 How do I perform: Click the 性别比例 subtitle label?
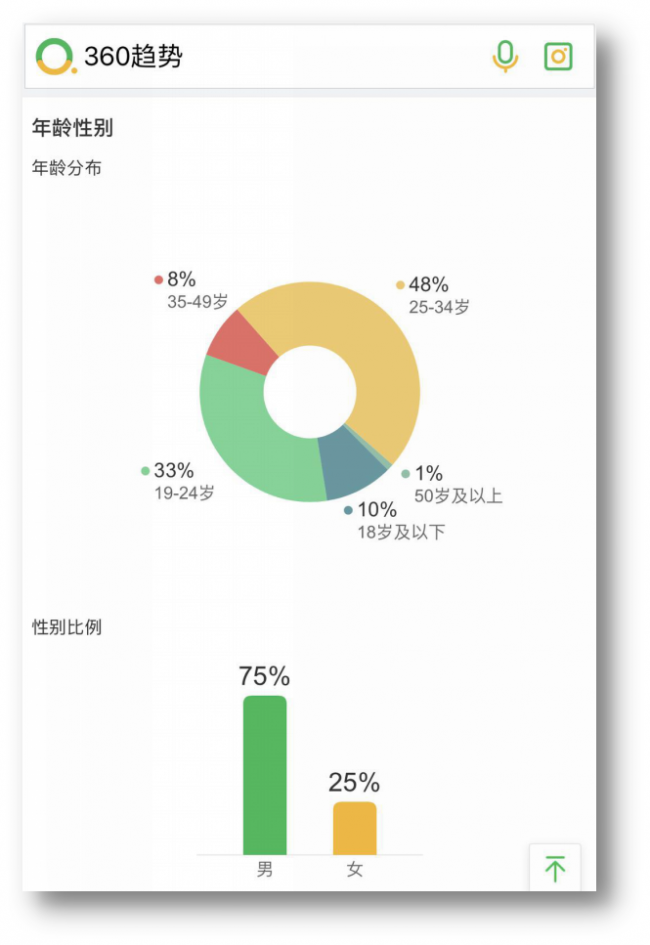67,627
